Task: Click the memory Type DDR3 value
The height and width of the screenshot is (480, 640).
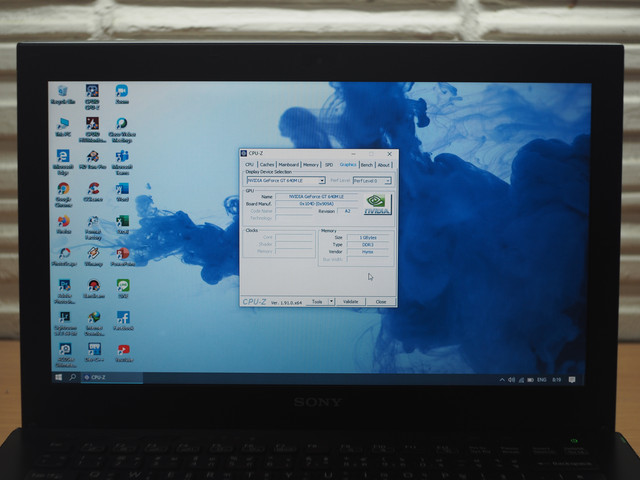Action: [x=368, y=244]
